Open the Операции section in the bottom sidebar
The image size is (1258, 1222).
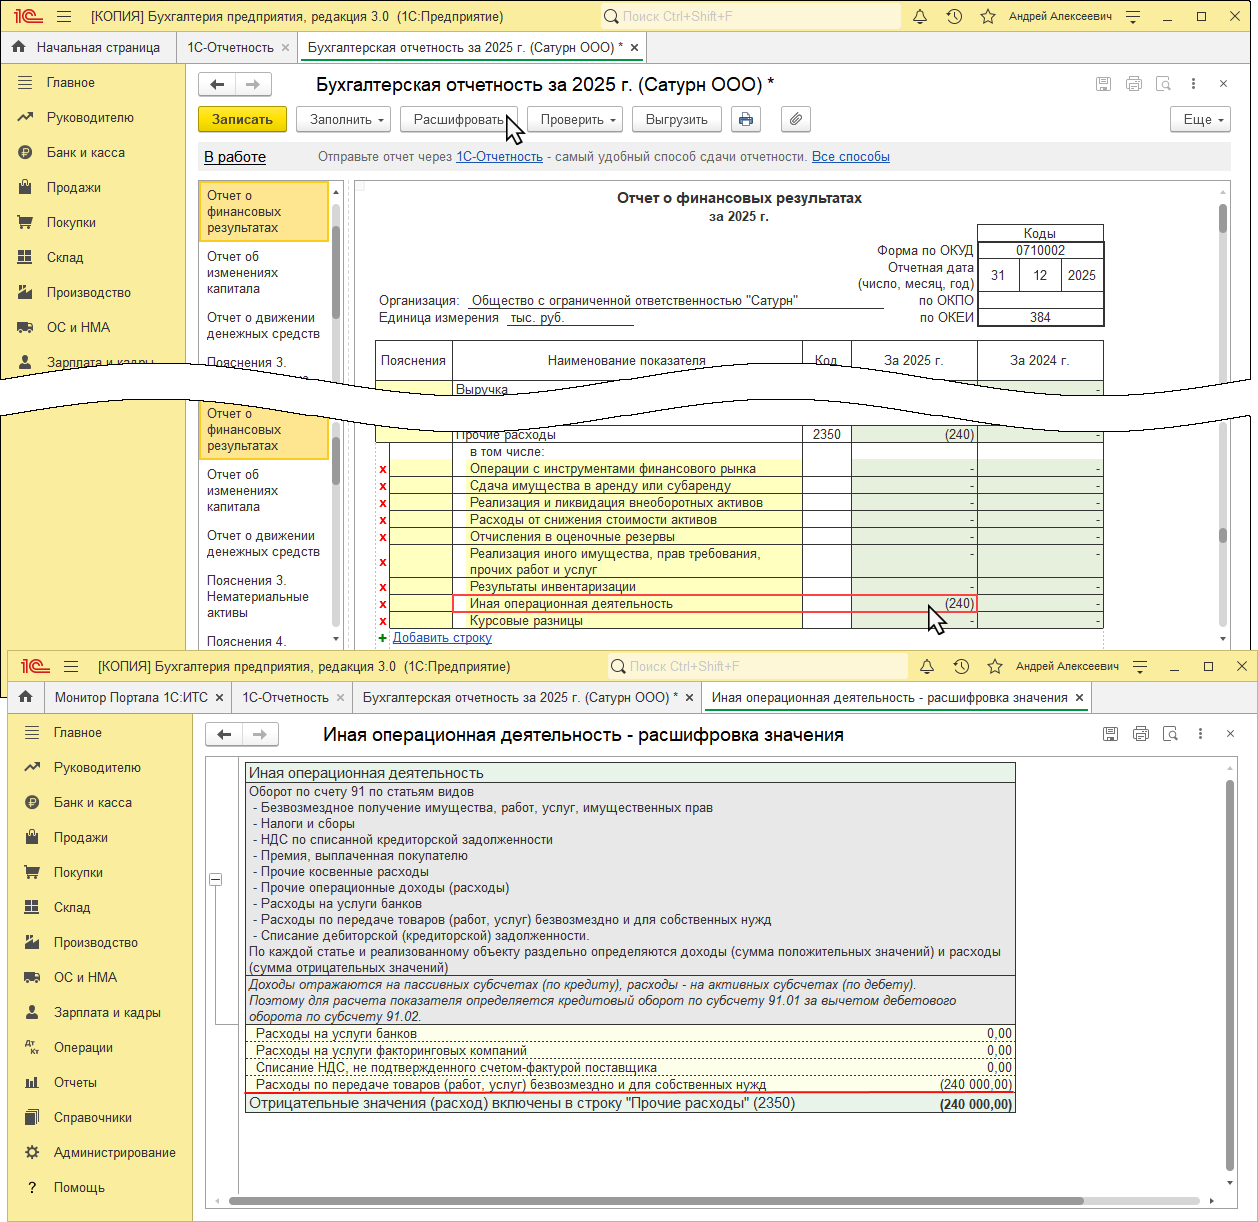[x=100, y=1047]
